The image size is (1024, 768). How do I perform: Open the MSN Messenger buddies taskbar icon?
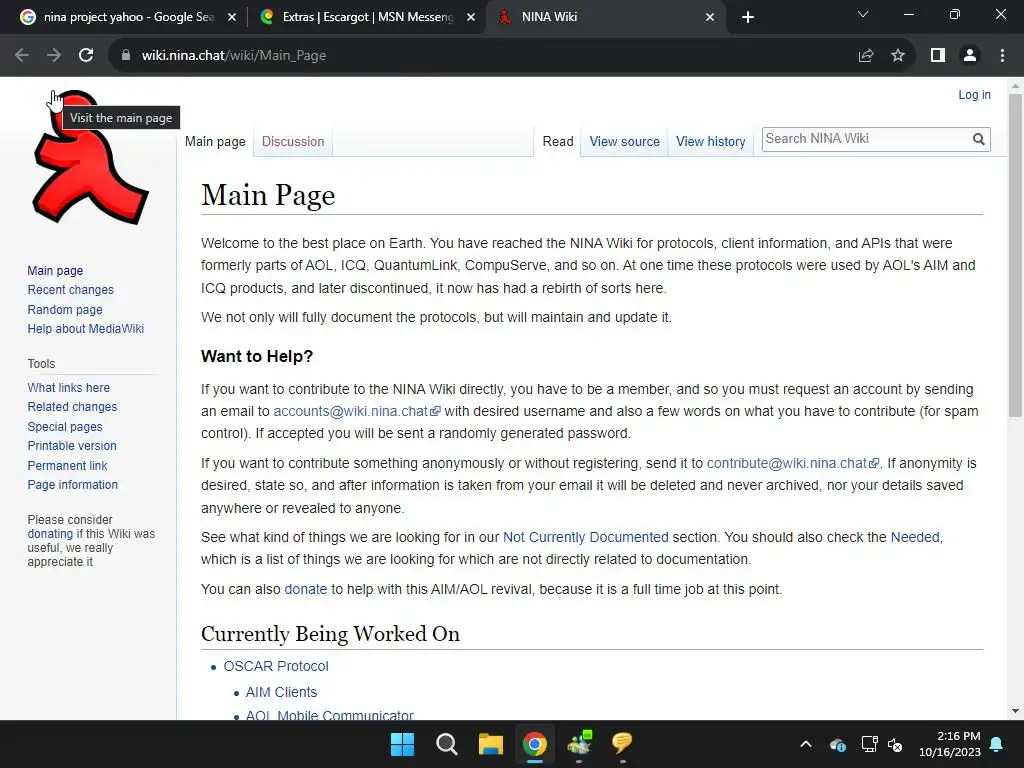(579, 743)
